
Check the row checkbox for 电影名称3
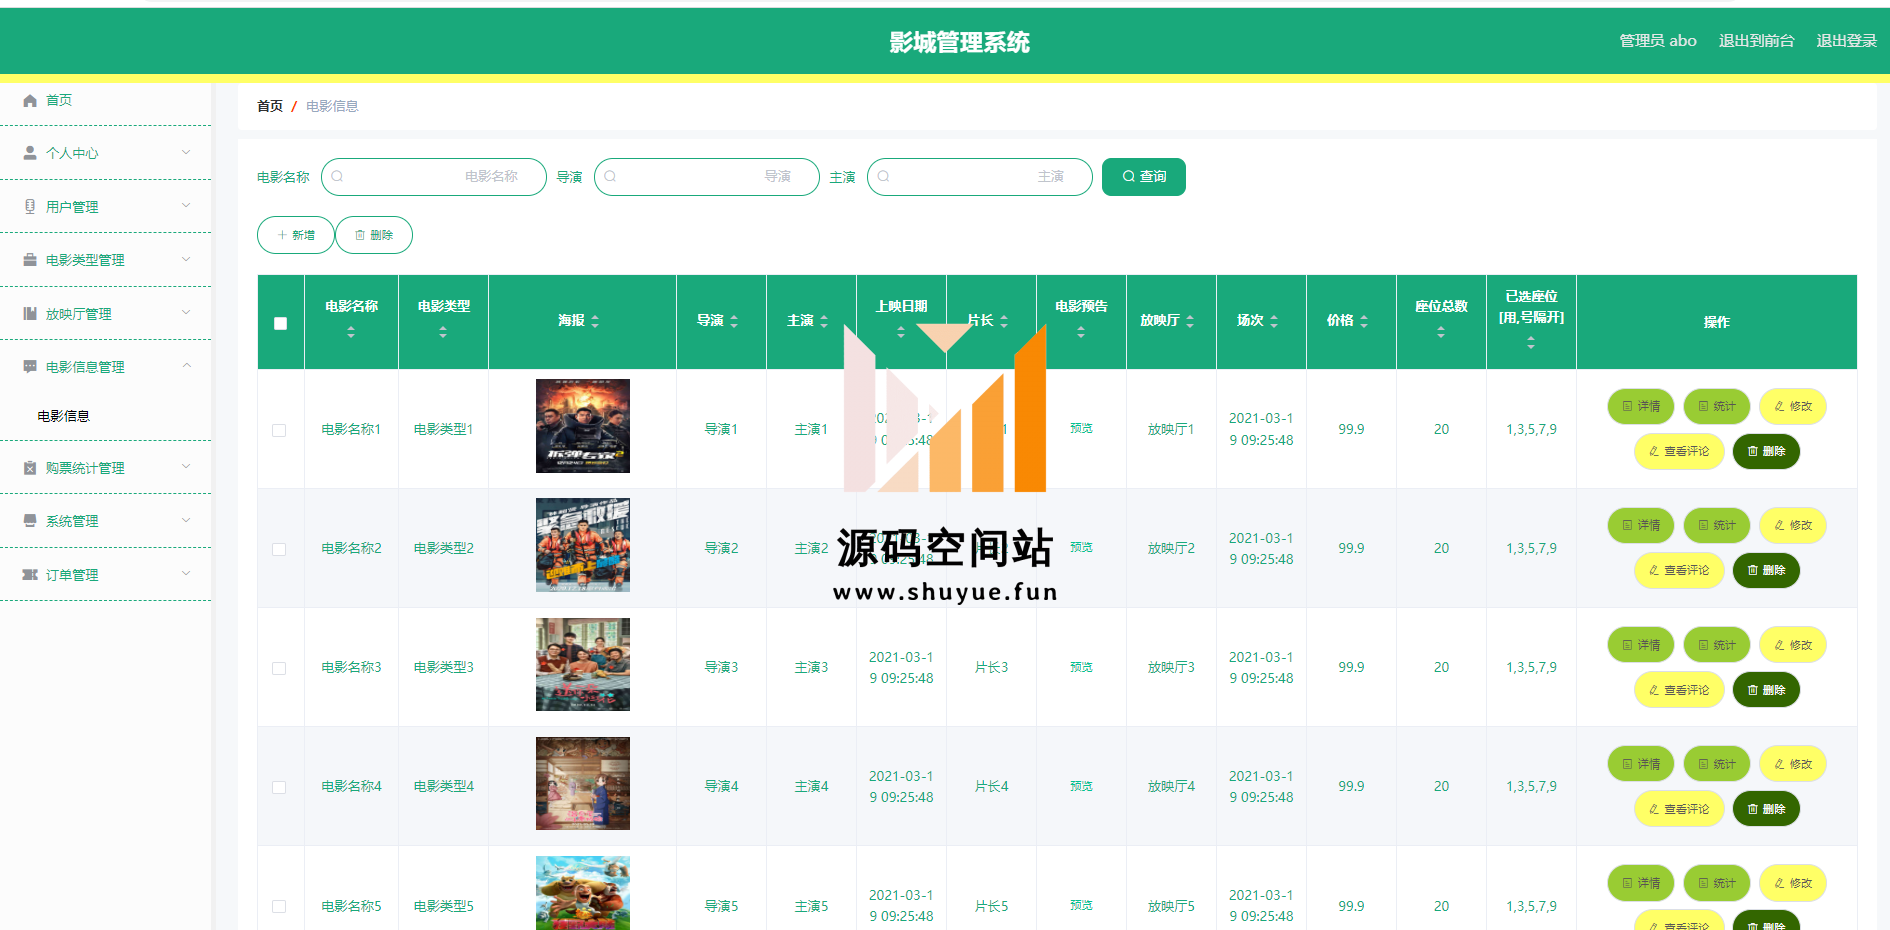(279, 668)
